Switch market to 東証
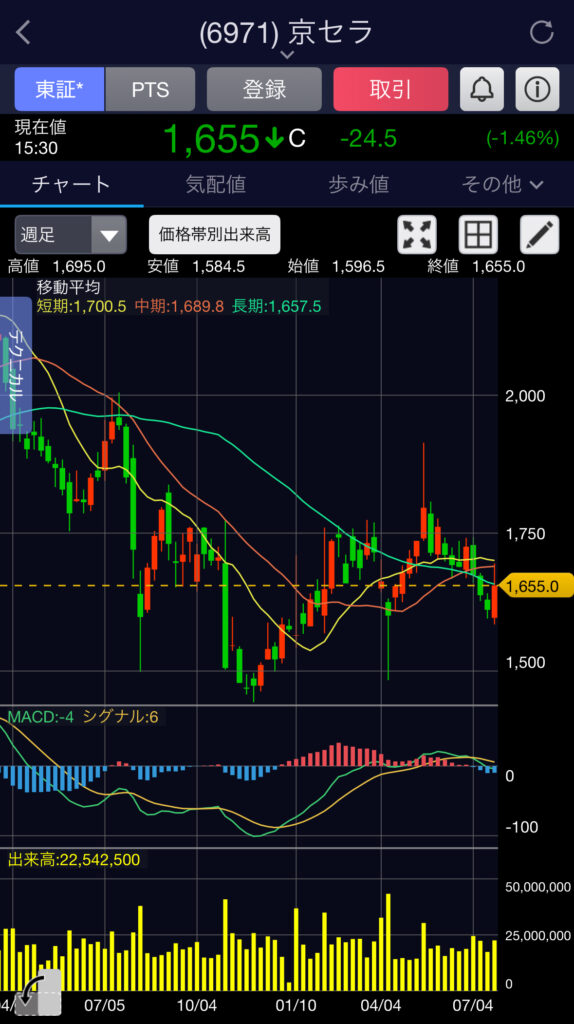574x1024 pixels. pos(59,89)
